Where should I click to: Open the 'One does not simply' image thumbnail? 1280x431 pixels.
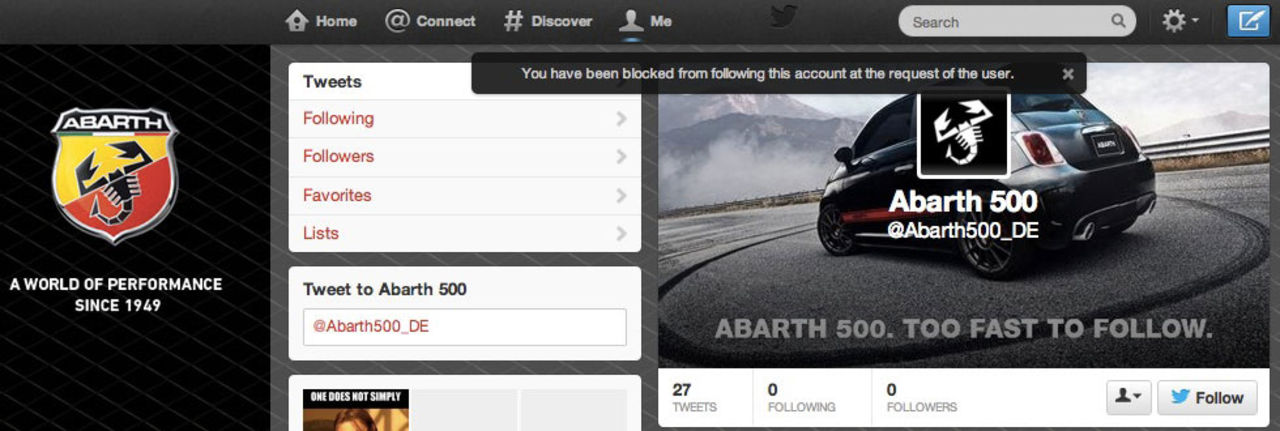pos(356,410)
